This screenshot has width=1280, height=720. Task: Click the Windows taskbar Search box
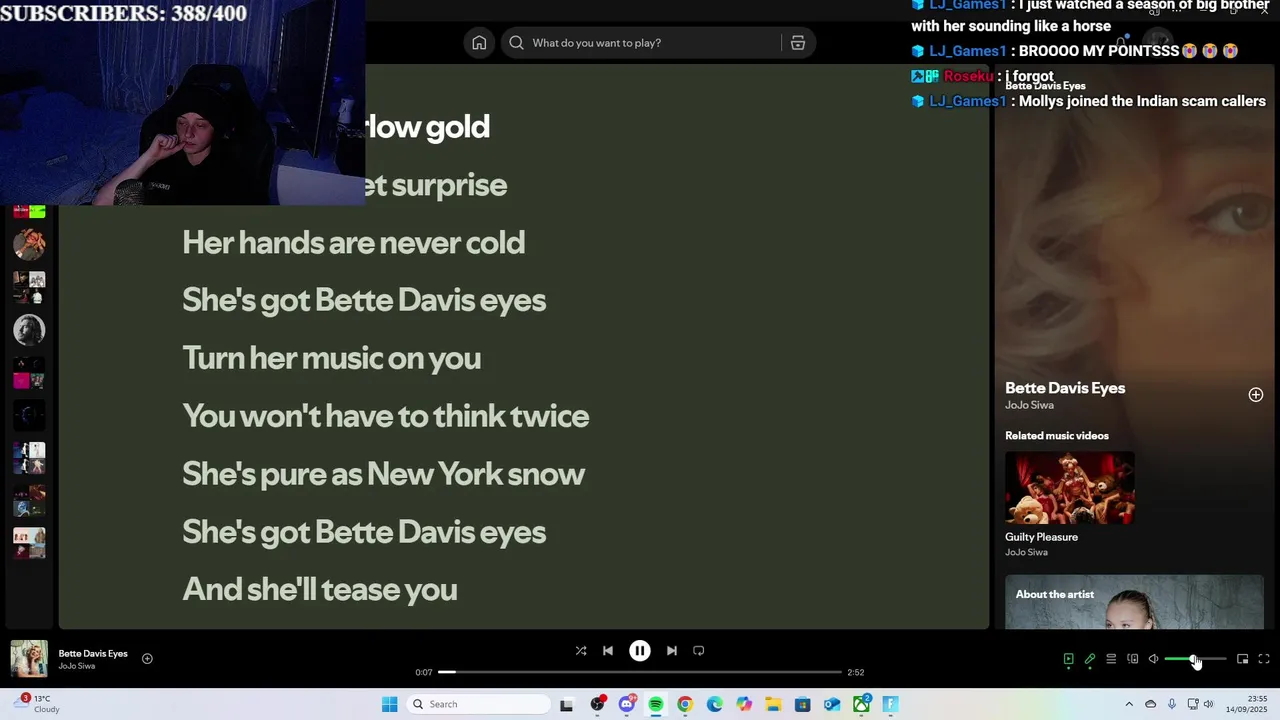[480, 704]
